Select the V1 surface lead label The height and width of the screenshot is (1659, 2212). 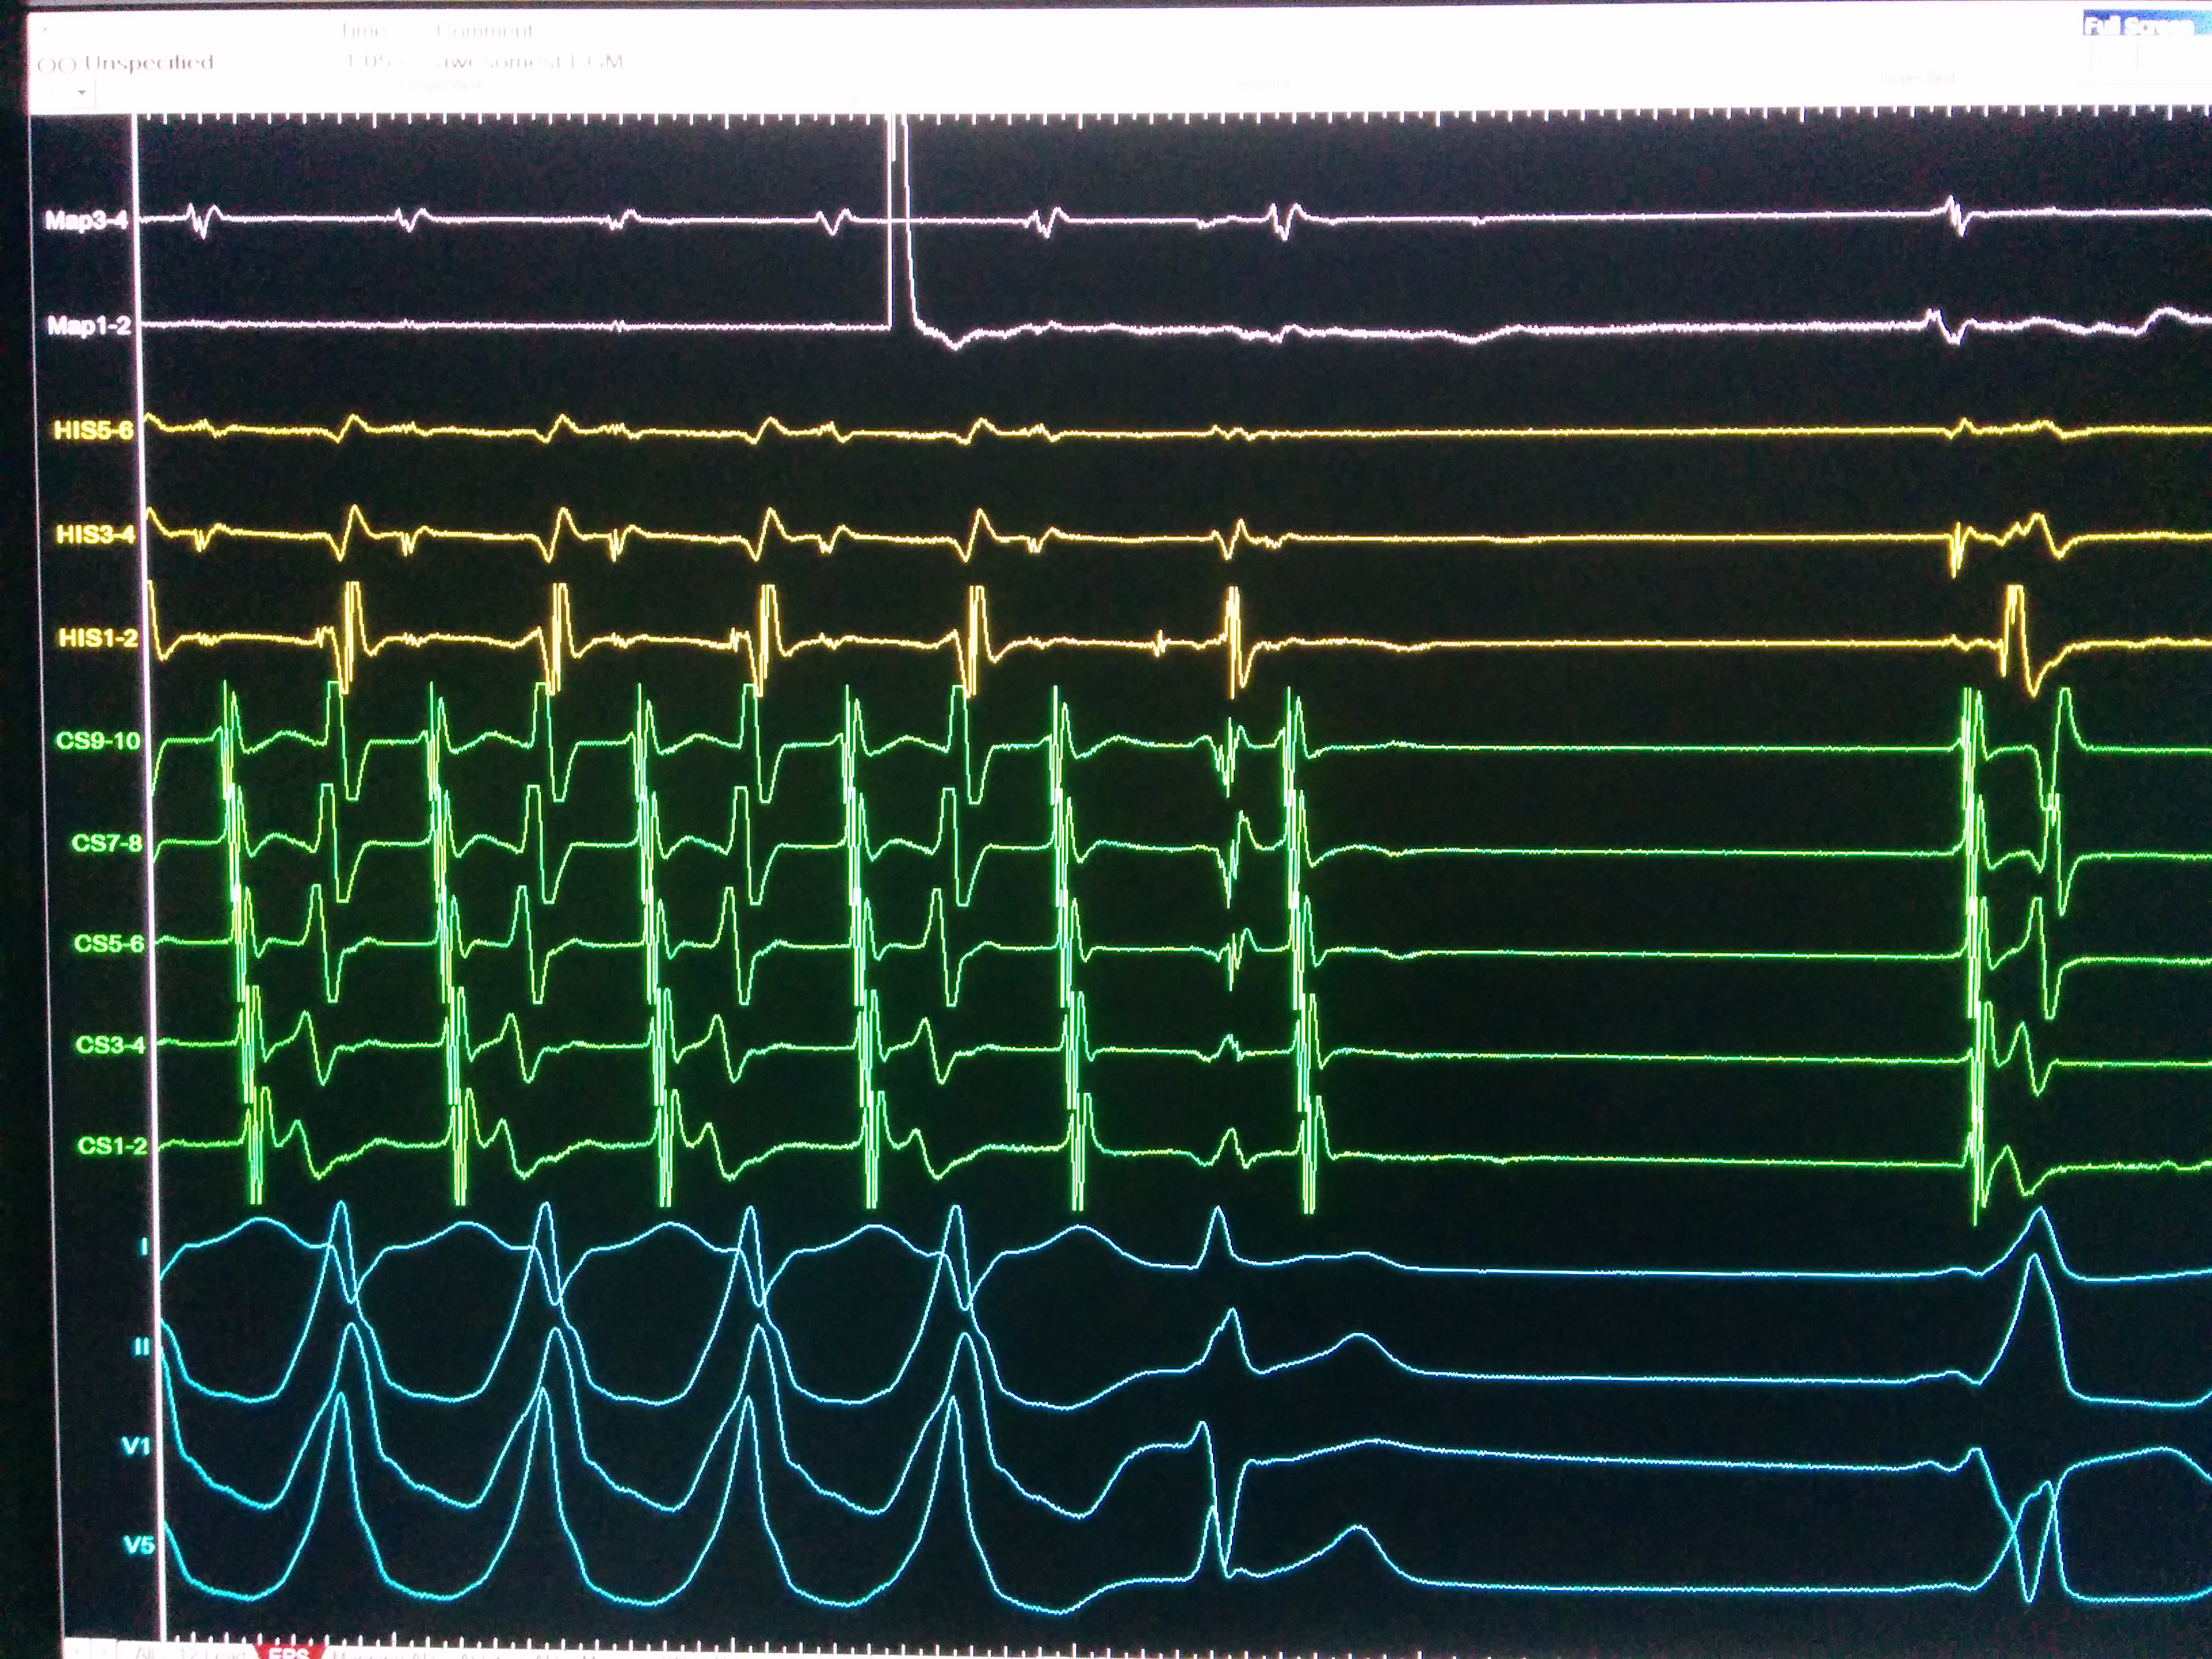pyautogui.click(x=136, y=1447)
